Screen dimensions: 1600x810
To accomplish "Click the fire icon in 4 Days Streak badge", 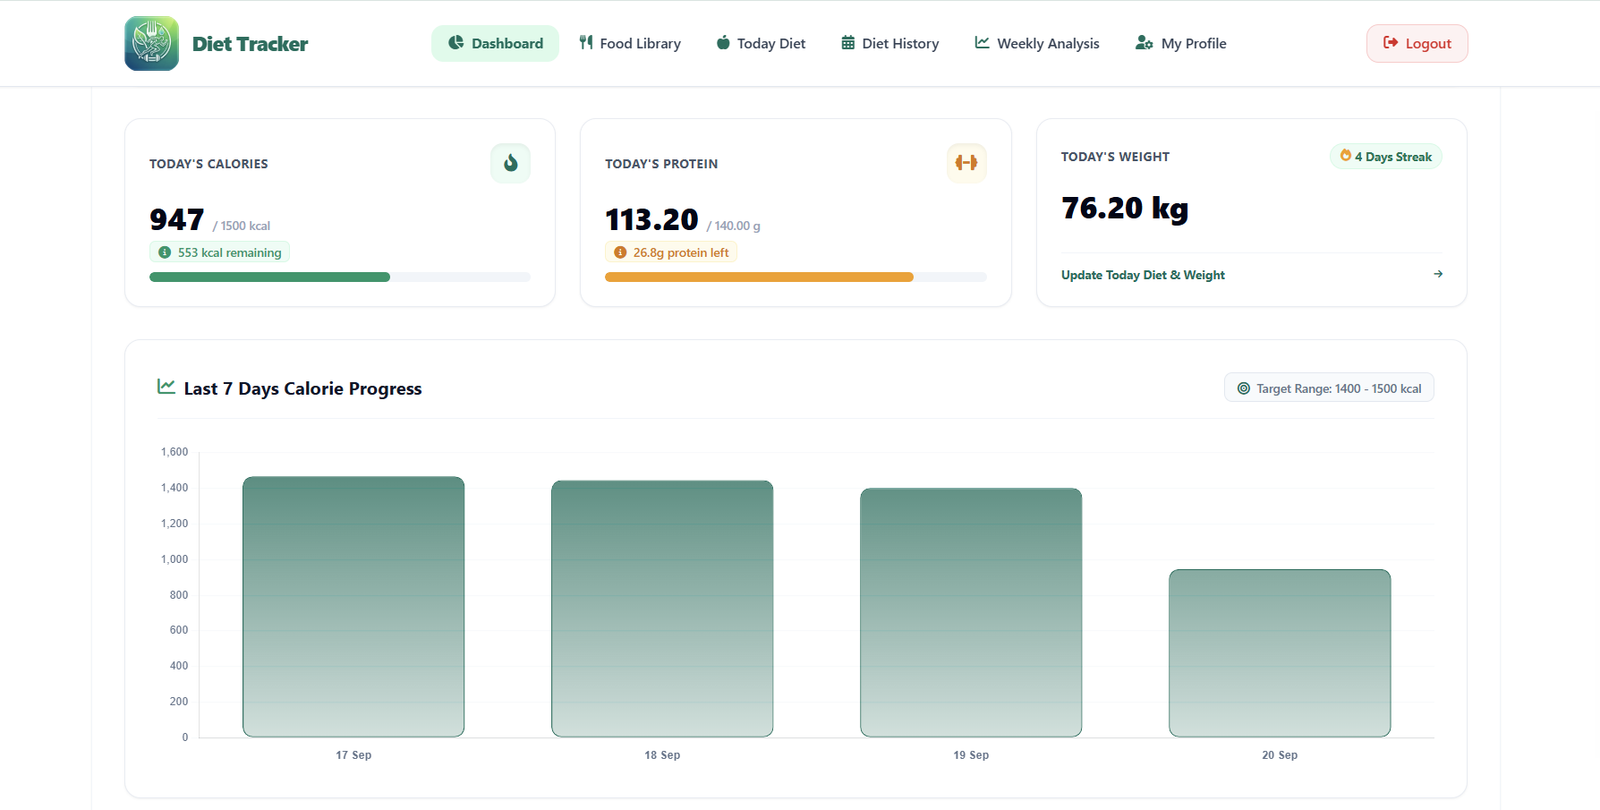I will coord(1345,155).
